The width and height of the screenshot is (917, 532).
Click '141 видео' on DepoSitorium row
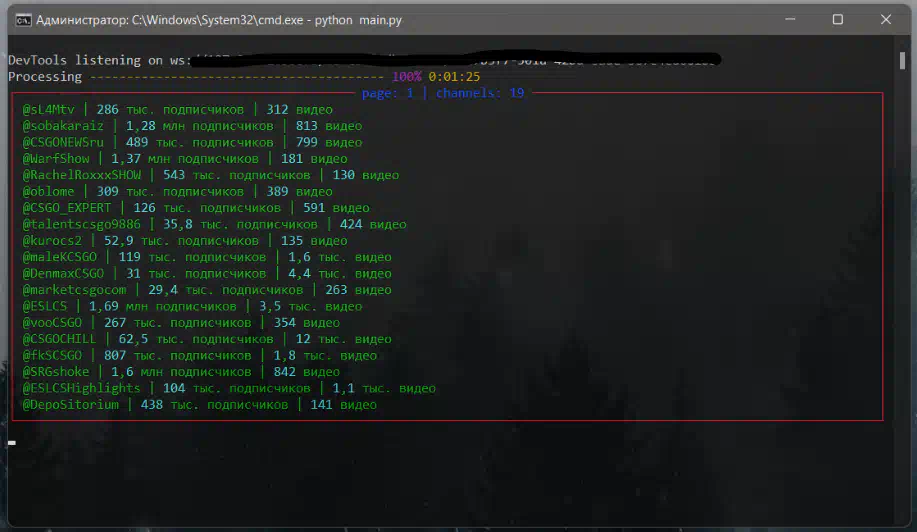tap(343, 404)
